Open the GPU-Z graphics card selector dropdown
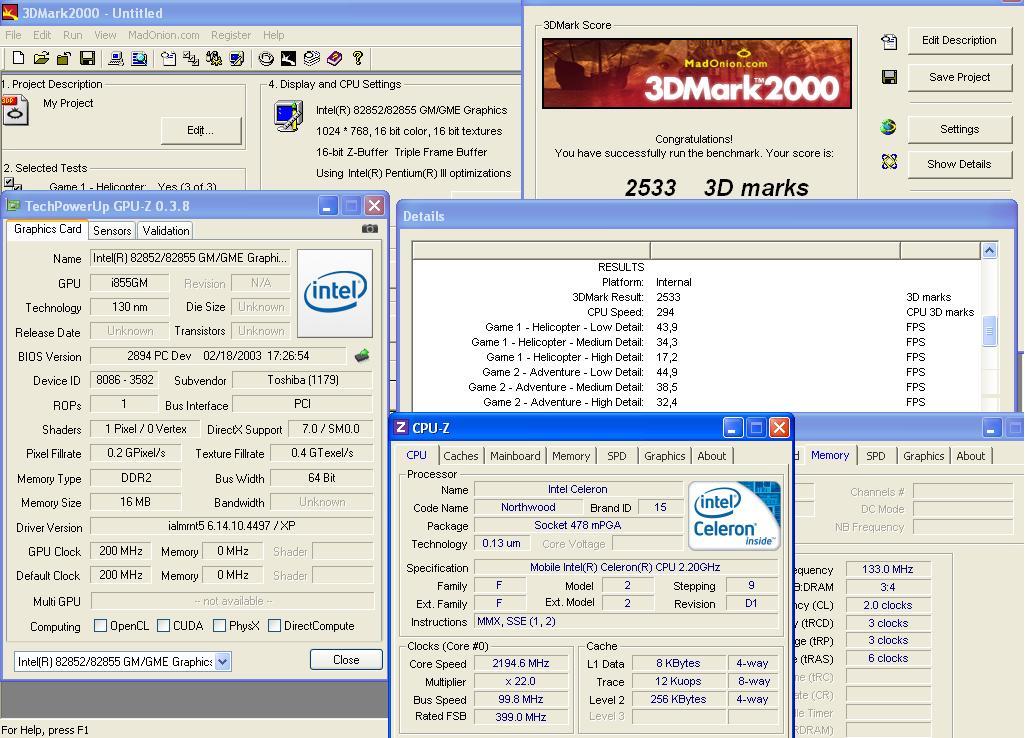 pos(222,662)
